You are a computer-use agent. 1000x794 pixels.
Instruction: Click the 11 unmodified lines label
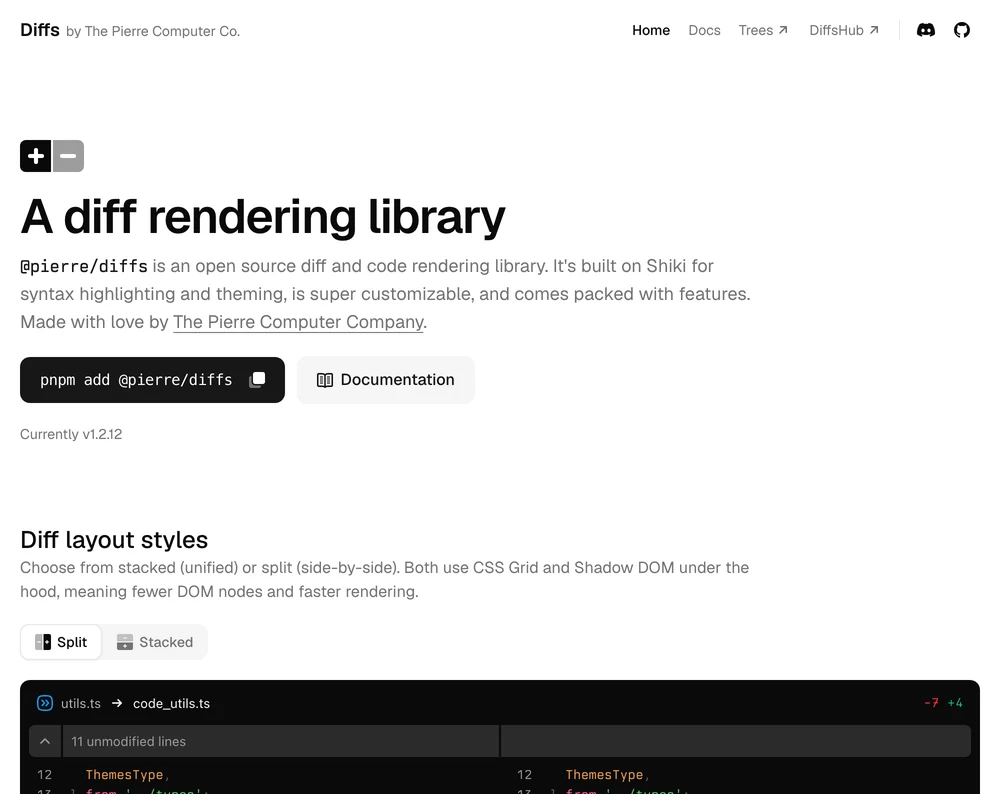point(128,741)
